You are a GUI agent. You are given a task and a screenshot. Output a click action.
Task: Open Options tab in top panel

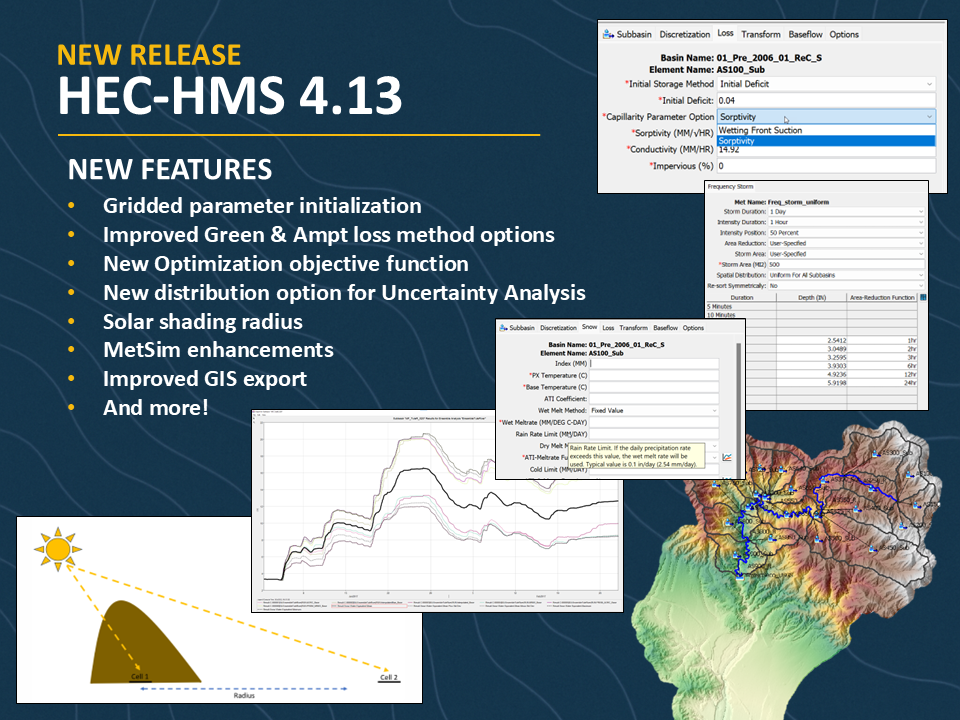click(844, 34)
